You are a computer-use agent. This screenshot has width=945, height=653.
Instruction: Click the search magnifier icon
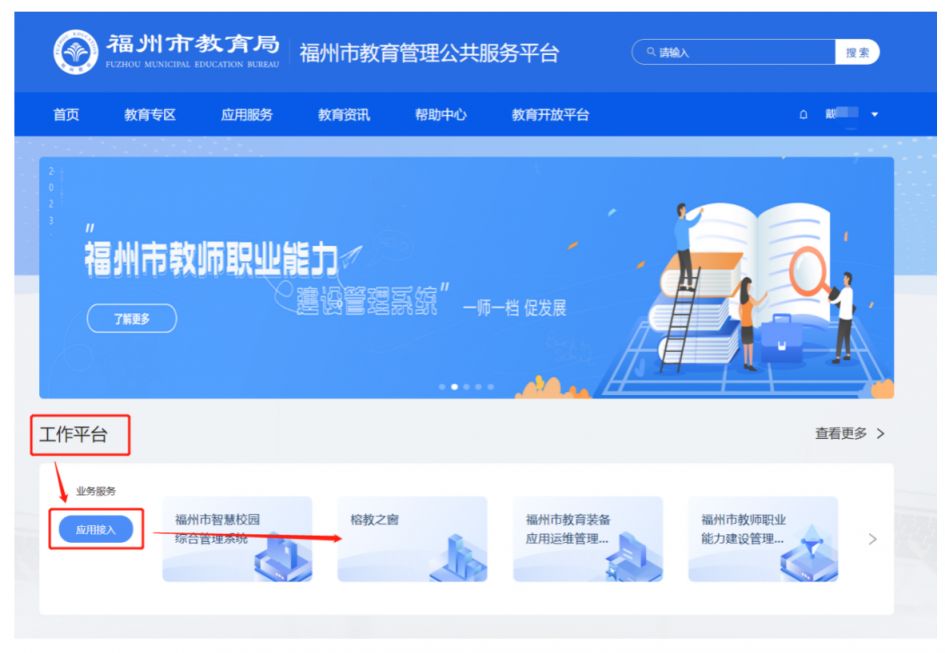tap(651, 52)
